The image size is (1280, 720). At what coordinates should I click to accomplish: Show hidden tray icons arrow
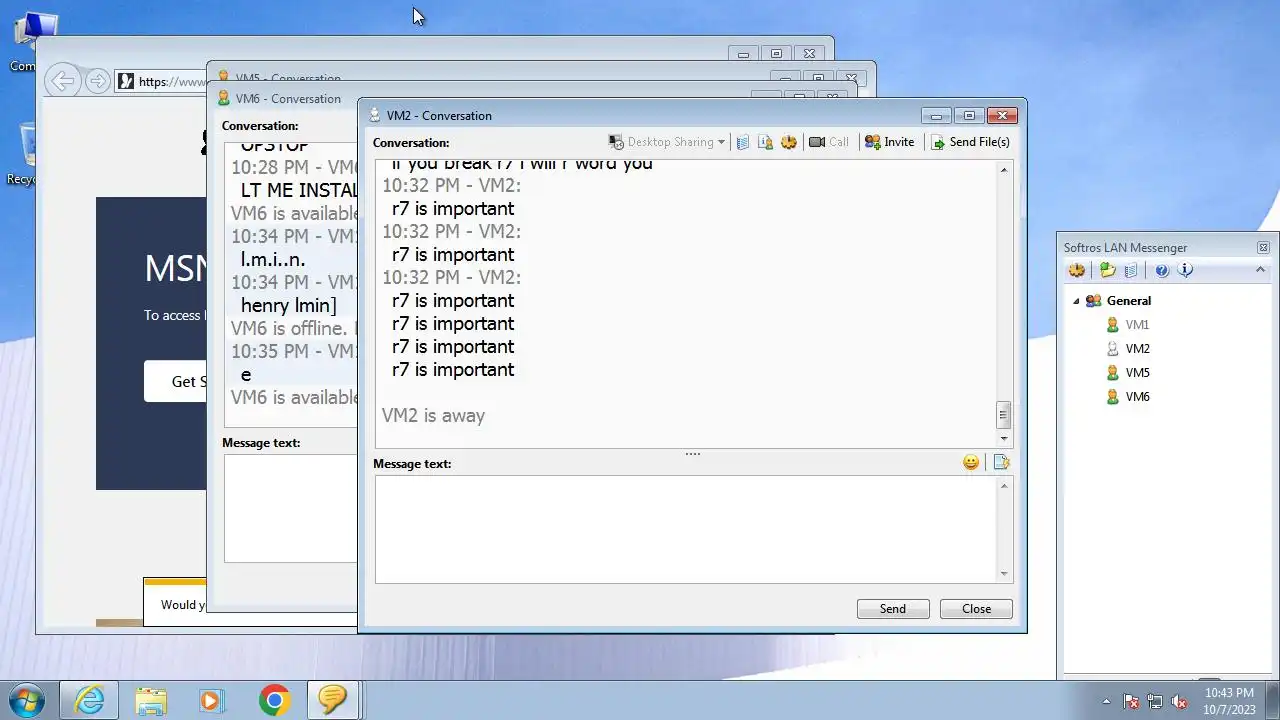click(x=1106, y=701)
